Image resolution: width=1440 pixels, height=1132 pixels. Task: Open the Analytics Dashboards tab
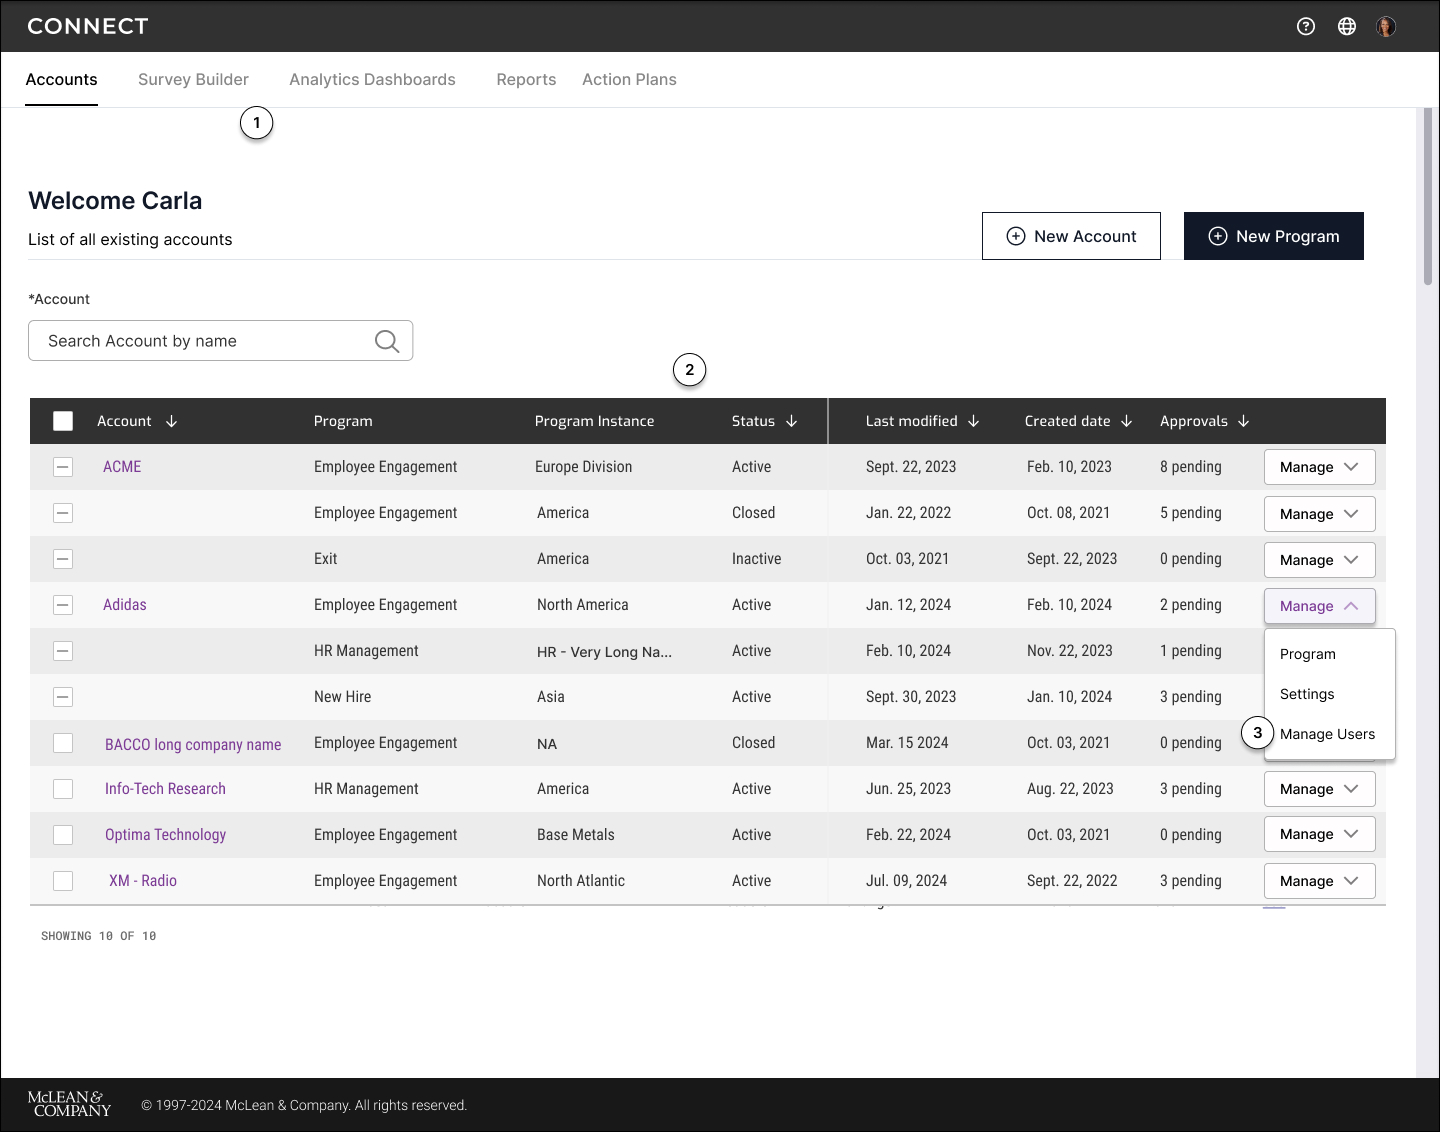pos(372,80)
